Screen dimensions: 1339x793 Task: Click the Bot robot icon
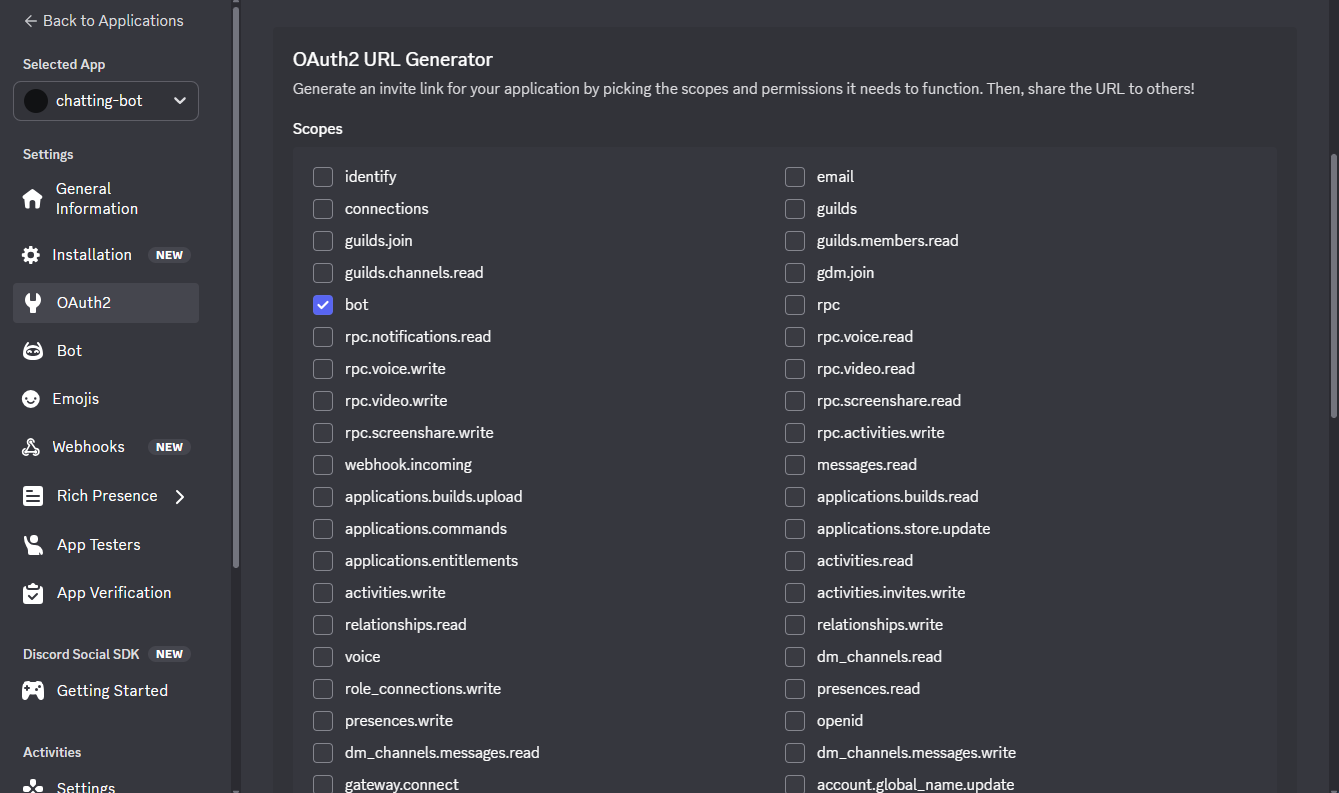click(x=33, y=351)
